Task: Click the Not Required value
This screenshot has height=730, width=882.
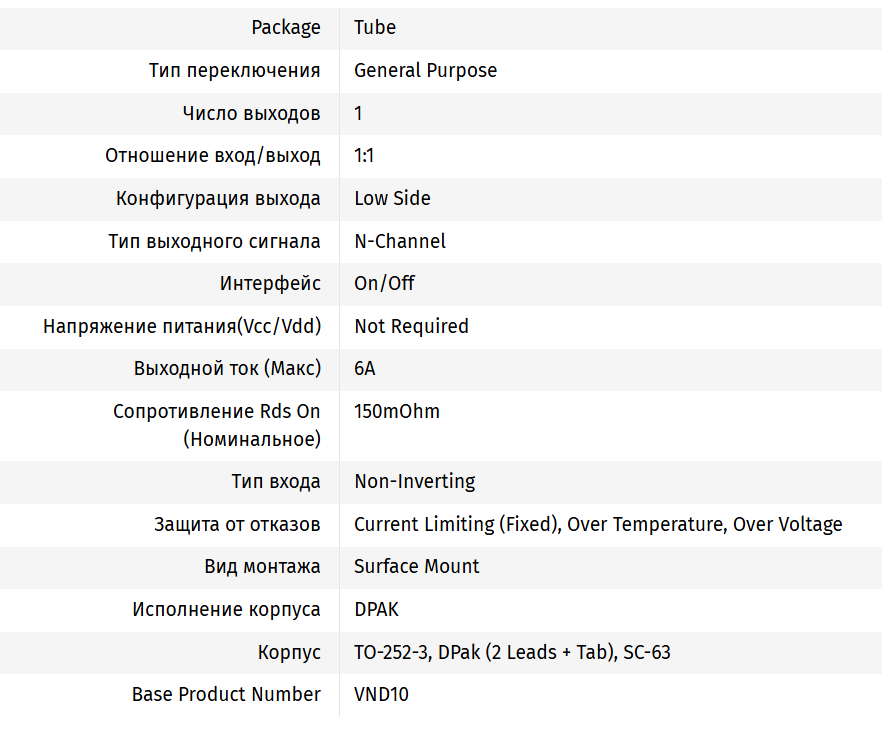Action: click(411, 327)
